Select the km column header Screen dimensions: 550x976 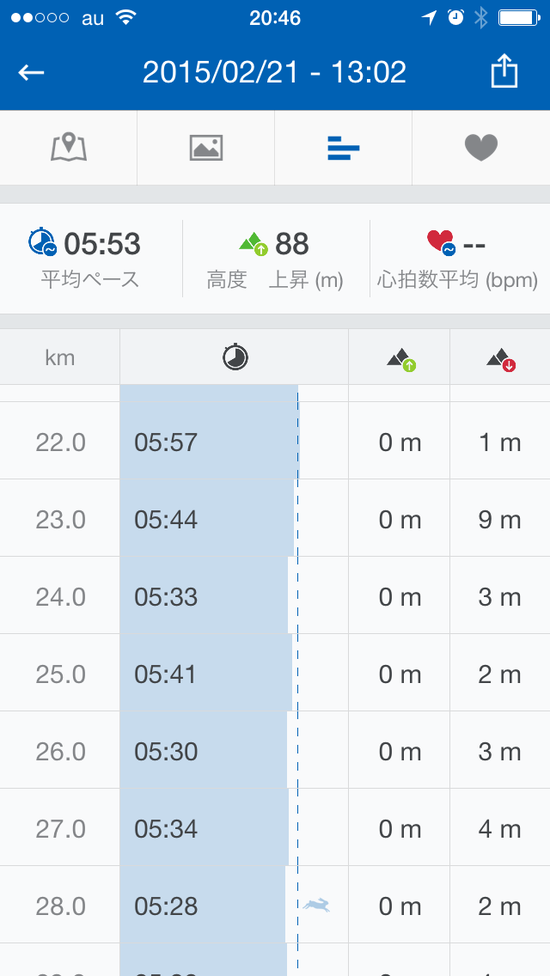60,357
